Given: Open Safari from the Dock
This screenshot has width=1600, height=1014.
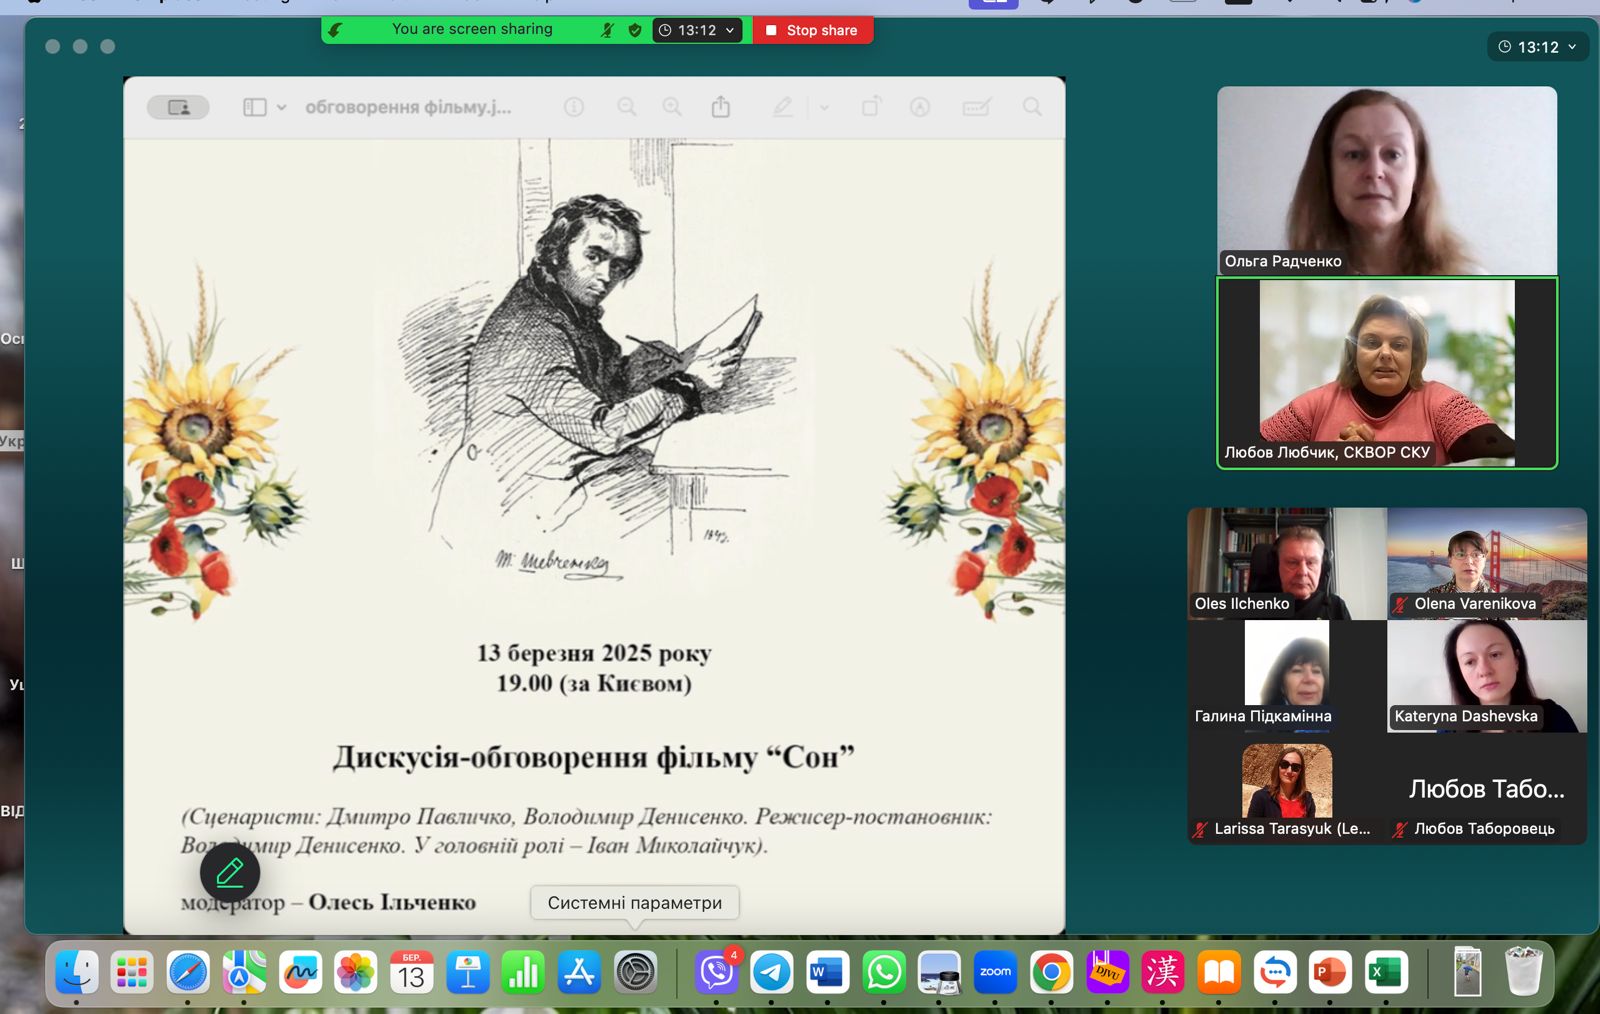Looking at the screenshot, I should (x=188, y=972).
